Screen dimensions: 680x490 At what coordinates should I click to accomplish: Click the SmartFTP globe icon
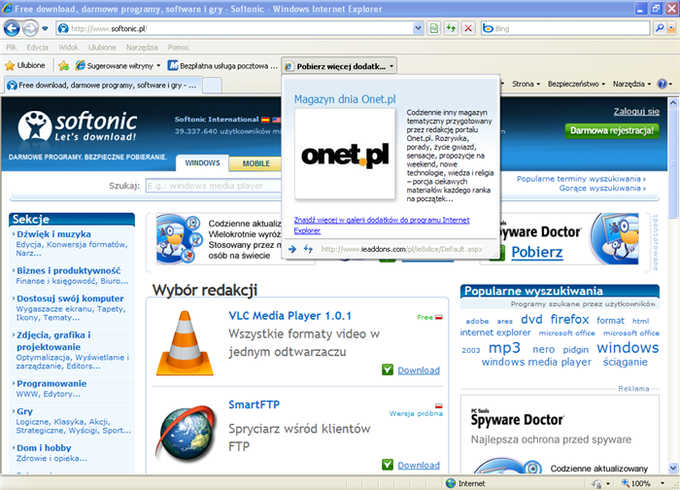coord(187,432)
